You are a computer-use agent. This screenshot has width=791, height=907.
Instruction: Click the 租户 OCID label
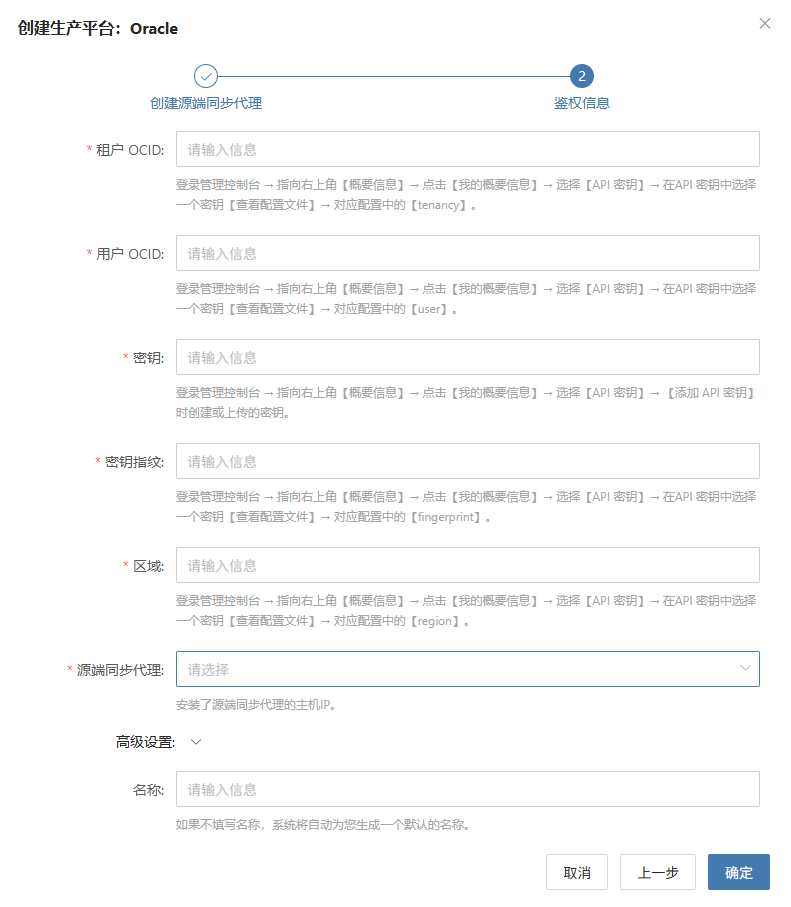click(130, 150)
